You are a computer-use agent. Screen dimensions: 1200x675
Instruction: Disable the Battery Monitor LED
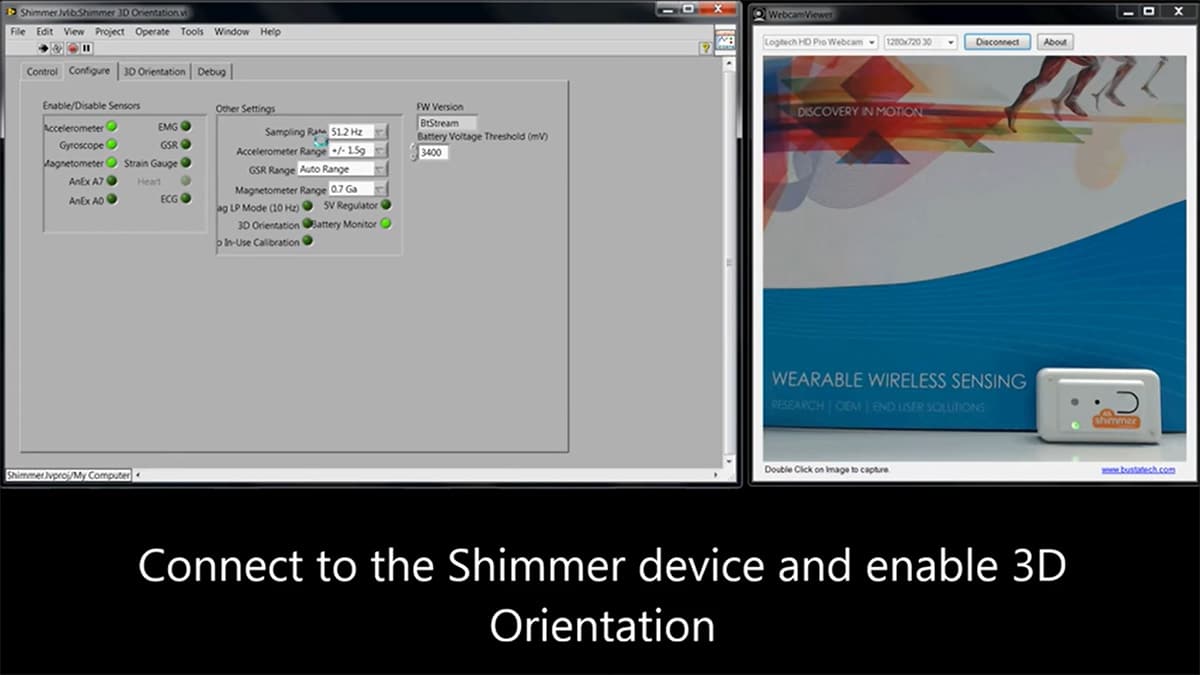386,224
